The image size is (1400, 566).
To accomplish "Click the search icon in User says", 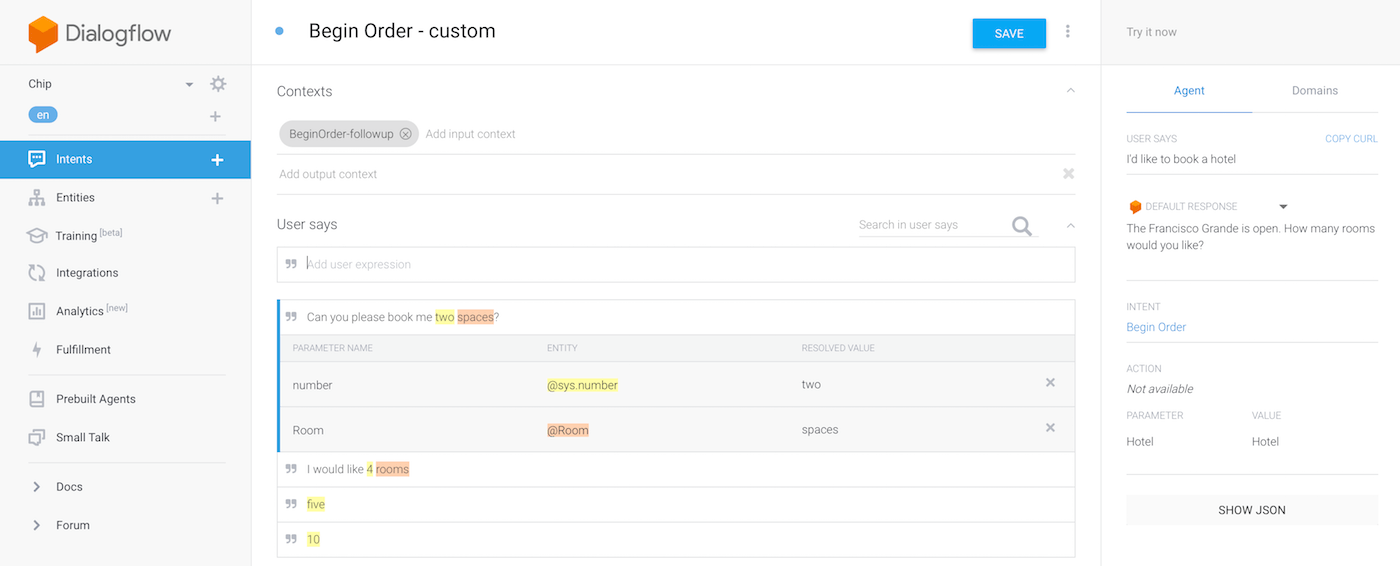I will coord(1021,226).
